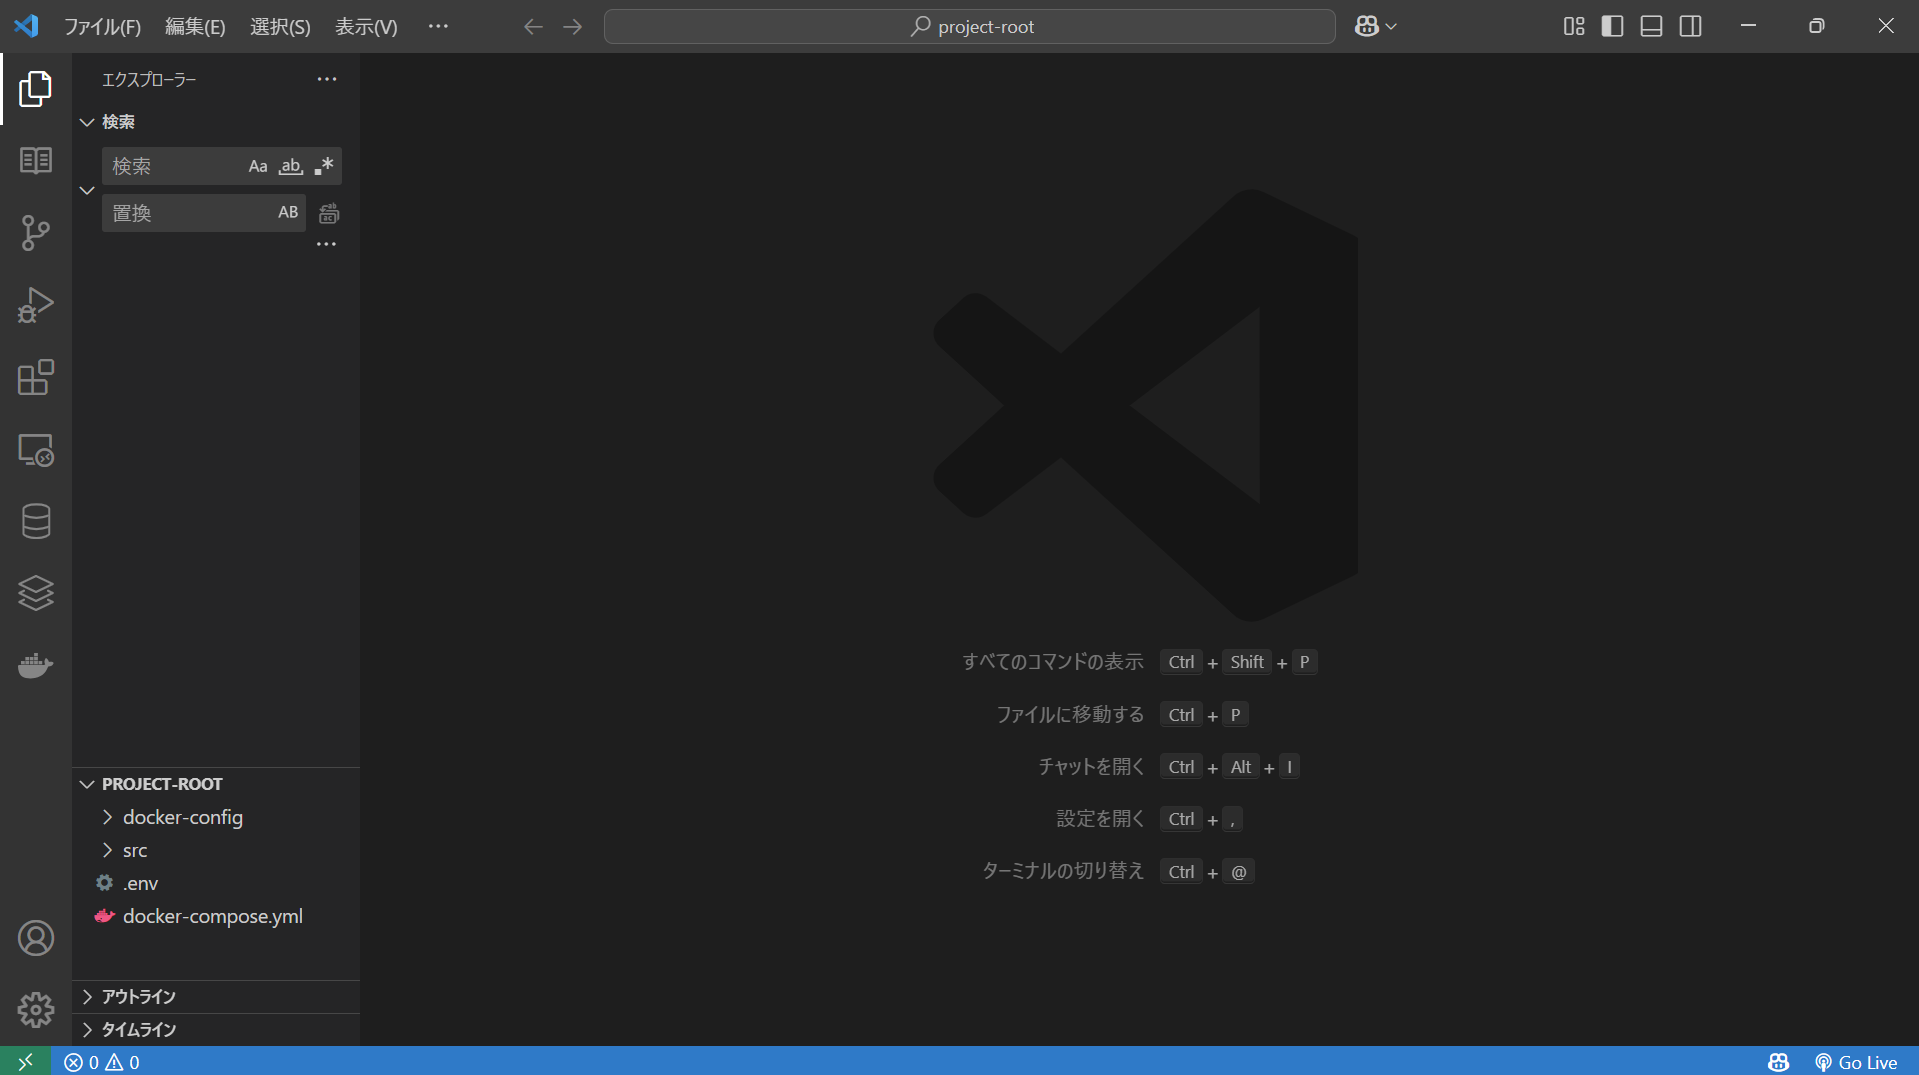The height and width of the screenshot is (1075, 1919).
Task: Toggle the primary side bar visibility
Action: (x=1613, y=27)
